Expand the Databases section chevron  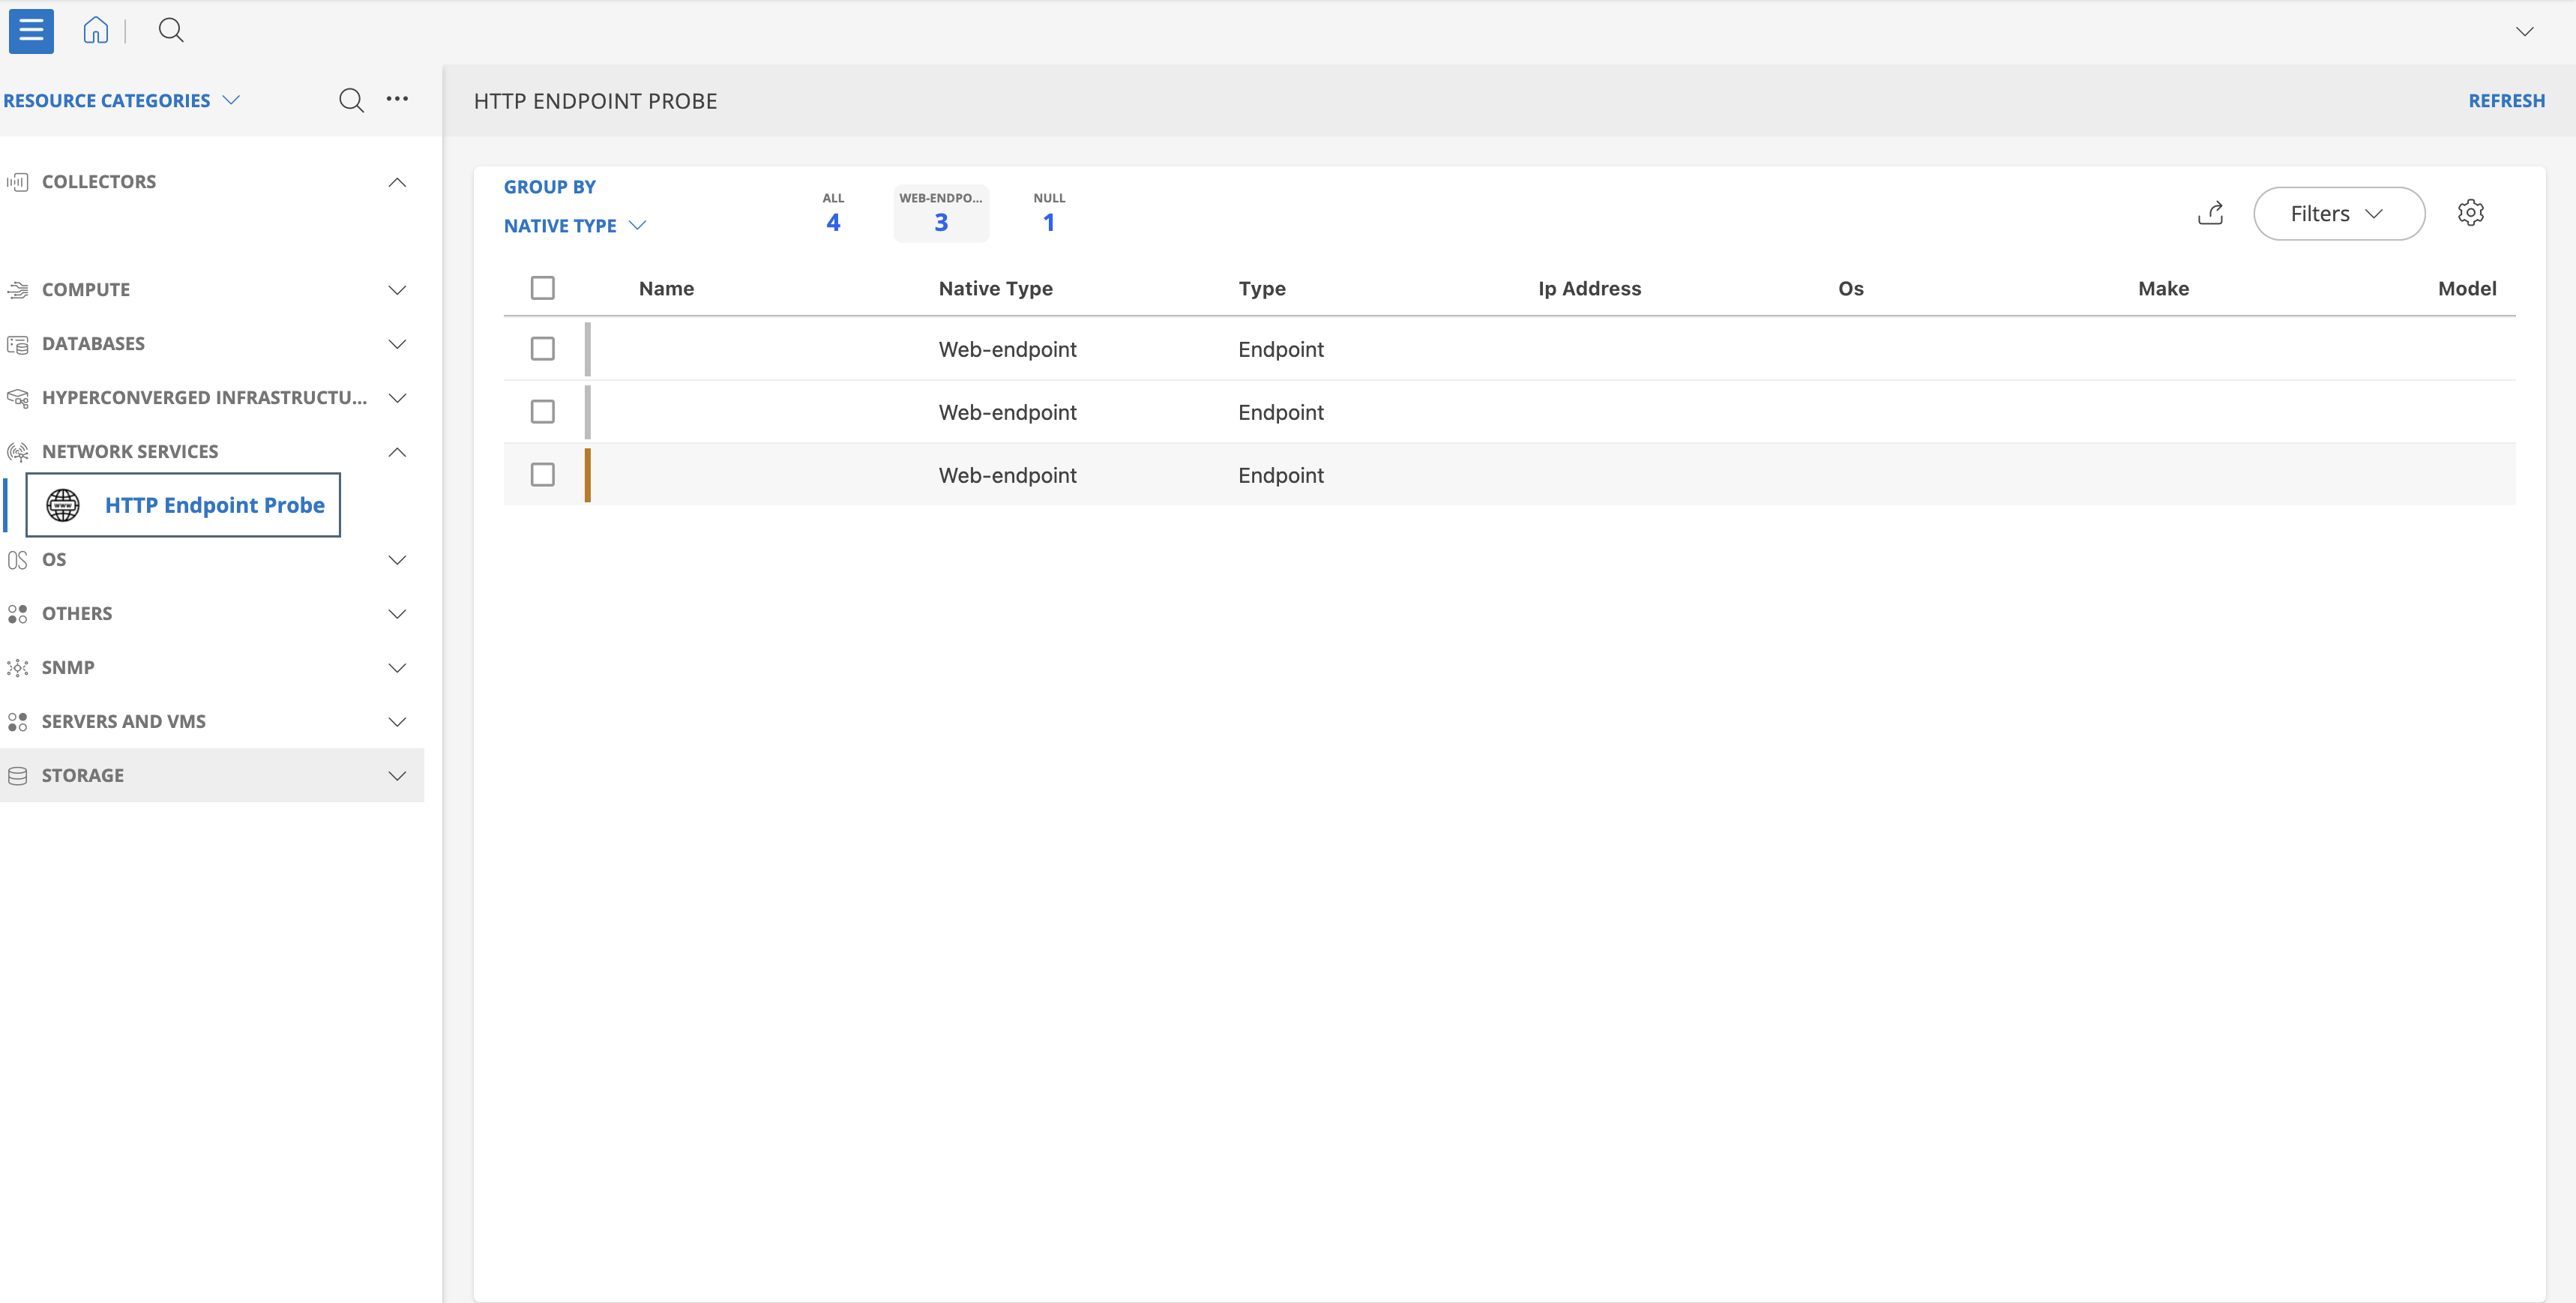coord(397,344)
